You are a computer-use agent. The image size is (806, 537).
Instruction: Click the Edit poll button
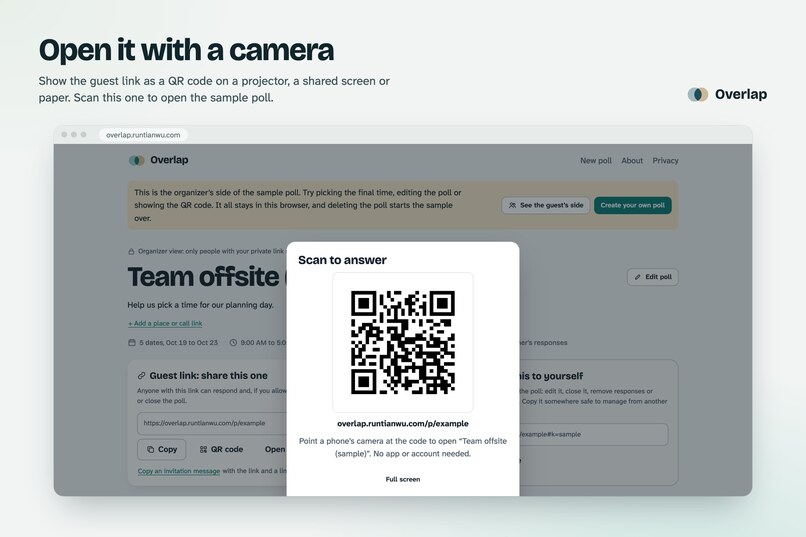click(652, 277)
